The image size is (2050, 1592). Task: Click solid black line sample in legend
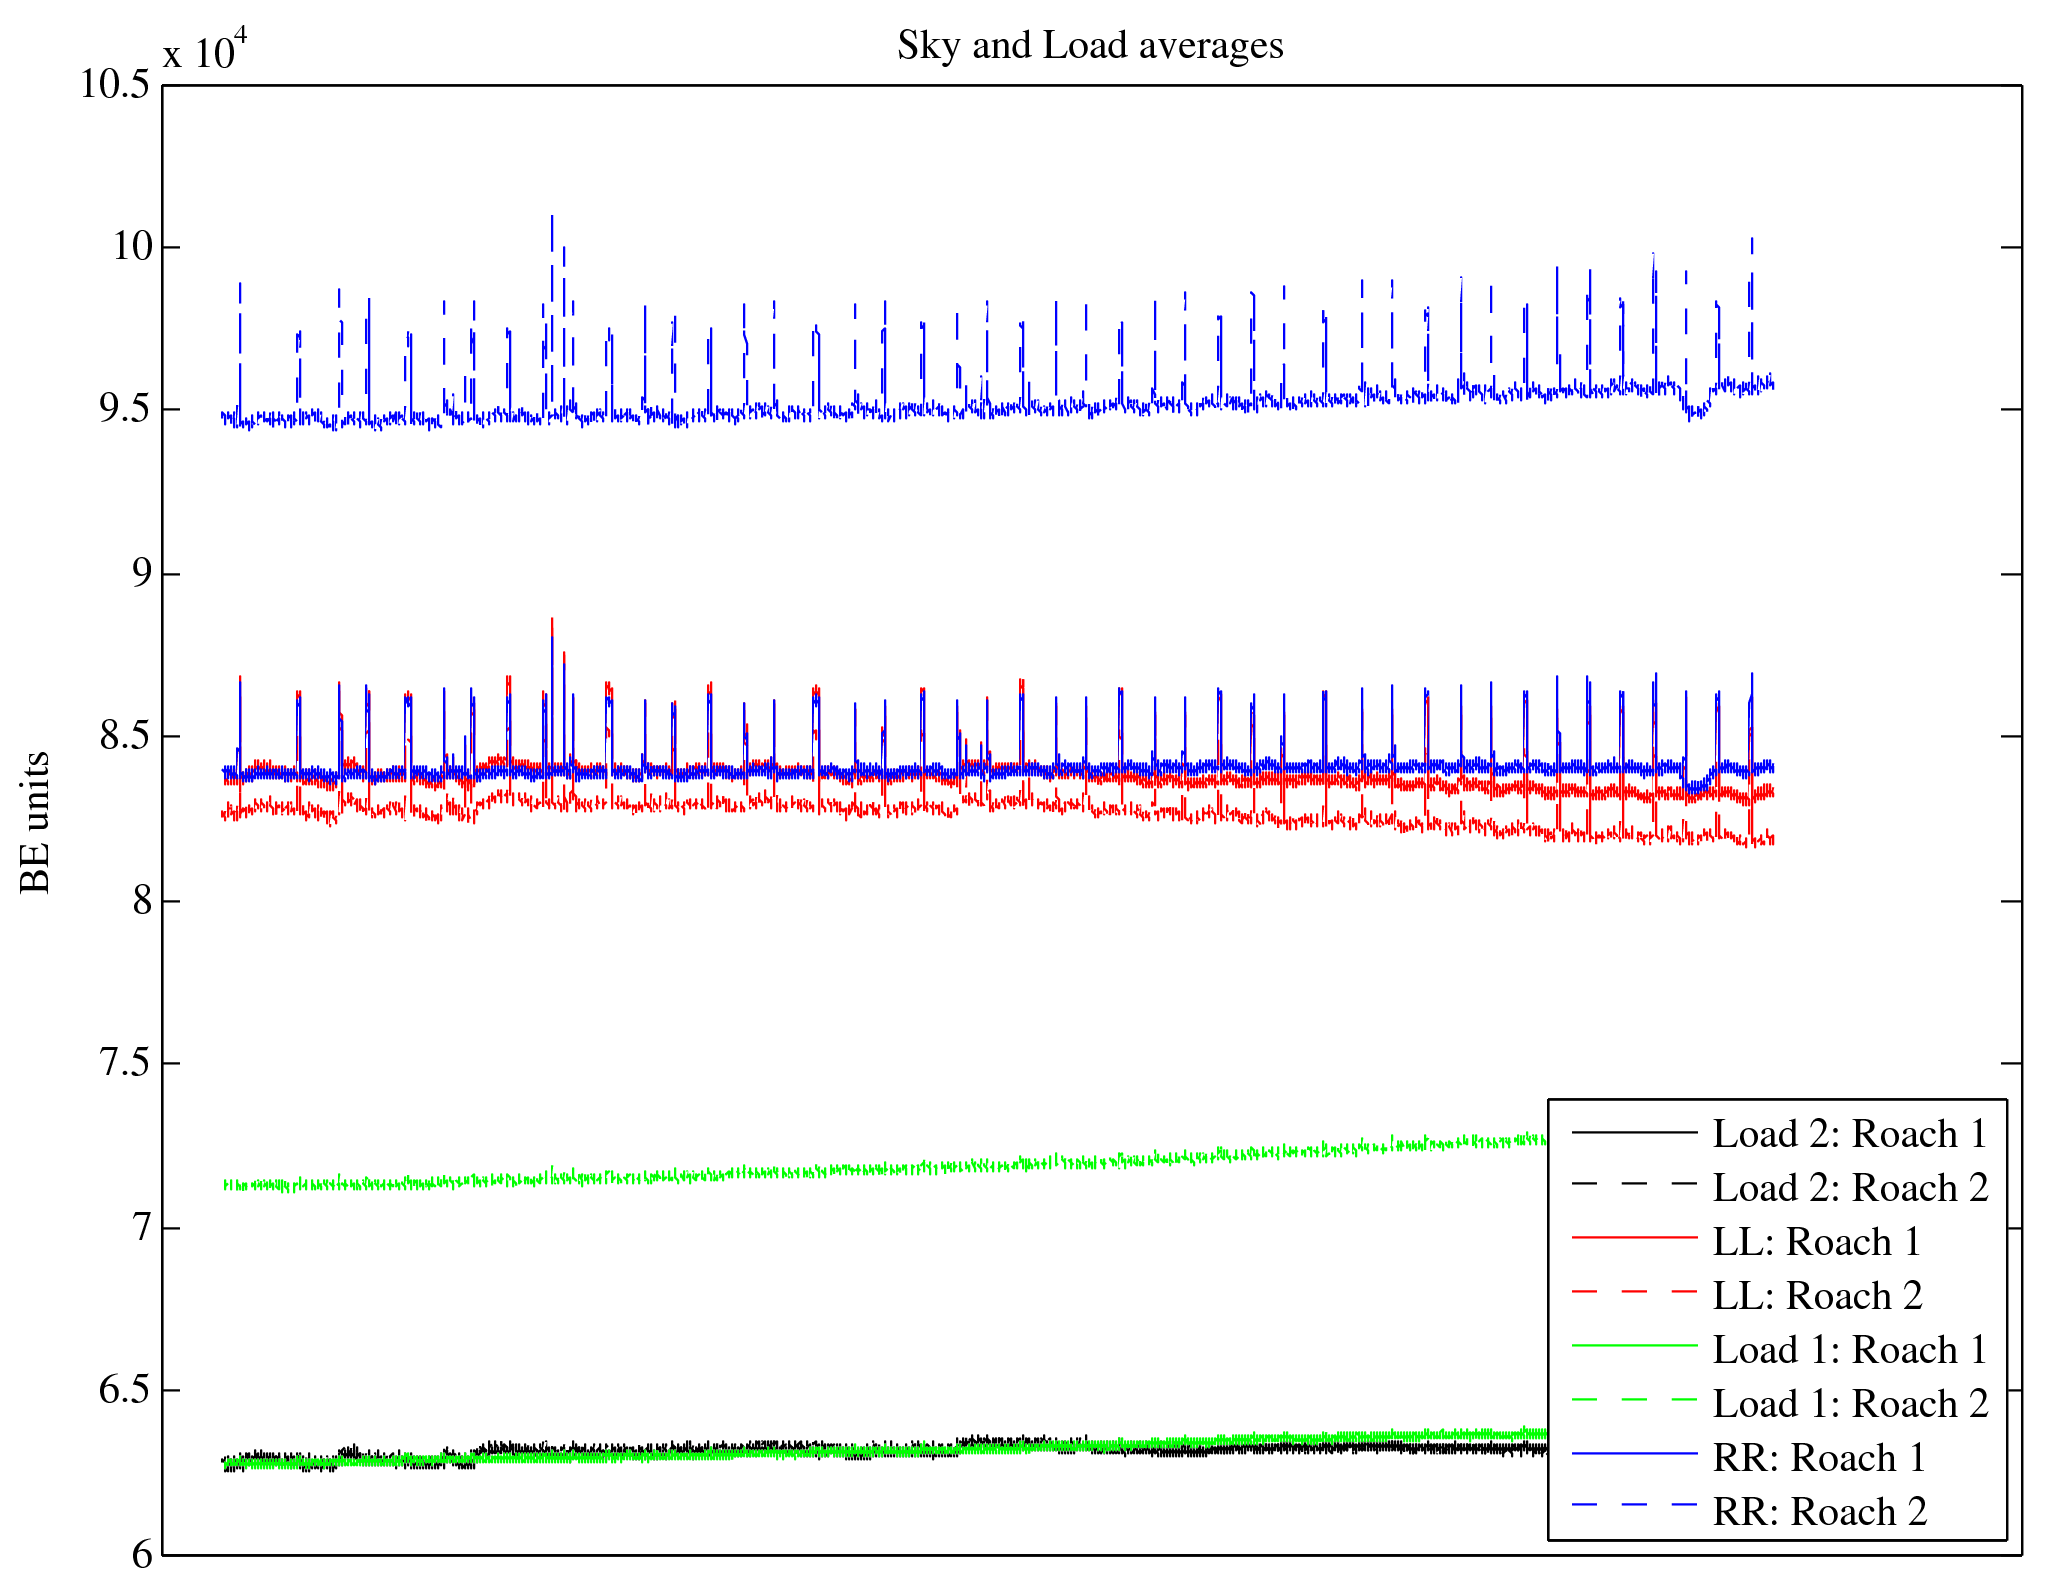click(x=1634, y=1132)
